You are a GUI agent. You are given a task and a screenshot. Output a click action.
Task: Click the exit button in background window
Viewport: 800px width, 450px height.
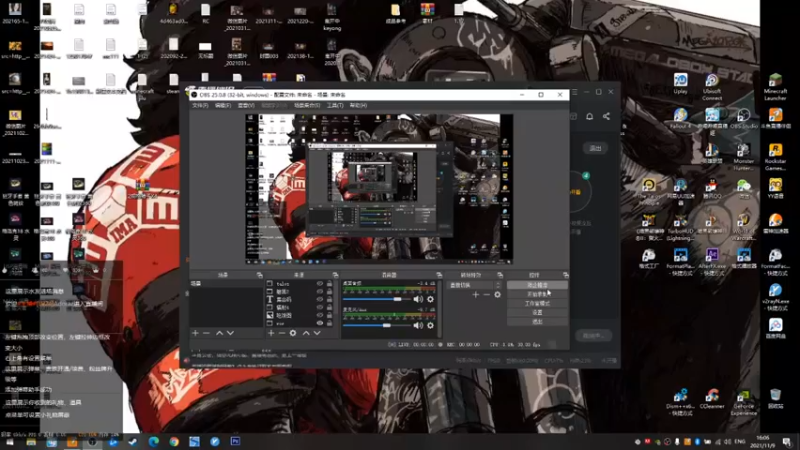click(x=595, y=148)
